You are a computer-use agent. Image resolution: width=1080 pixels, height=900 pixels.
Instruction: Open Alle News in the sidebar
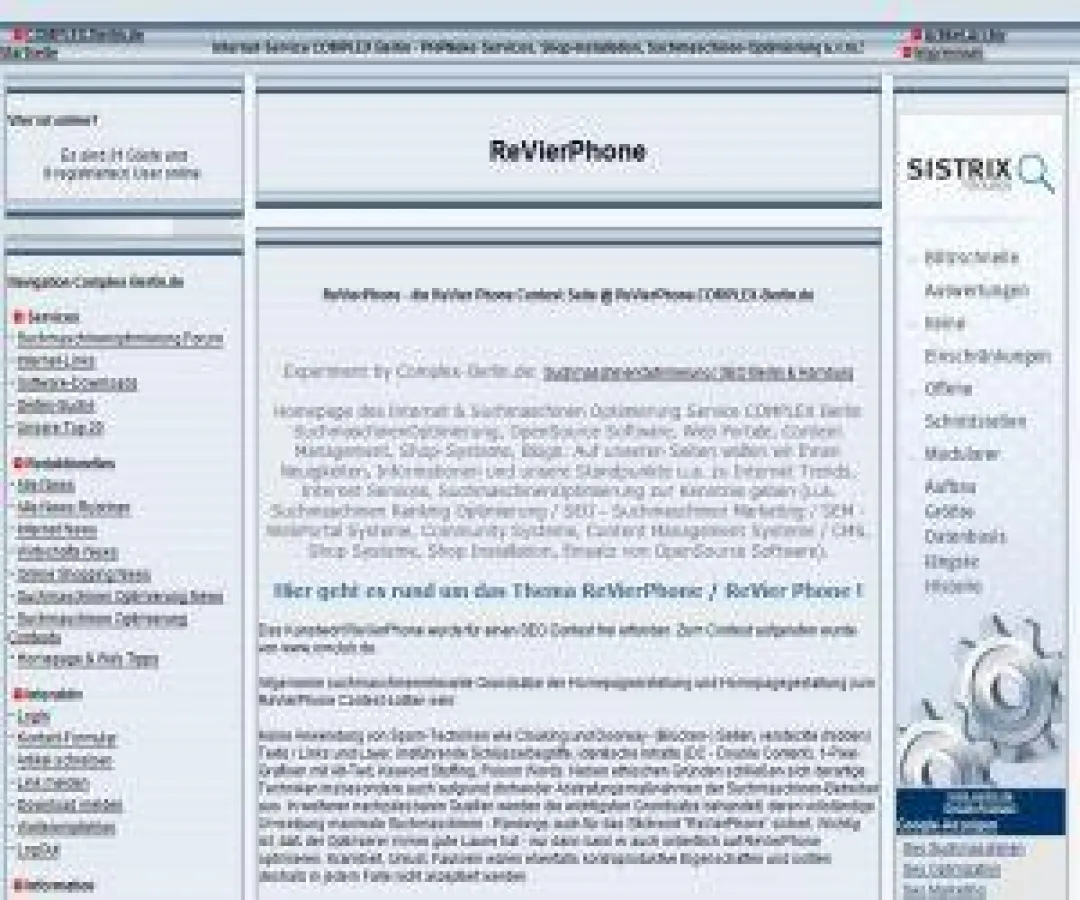(45, 485)
